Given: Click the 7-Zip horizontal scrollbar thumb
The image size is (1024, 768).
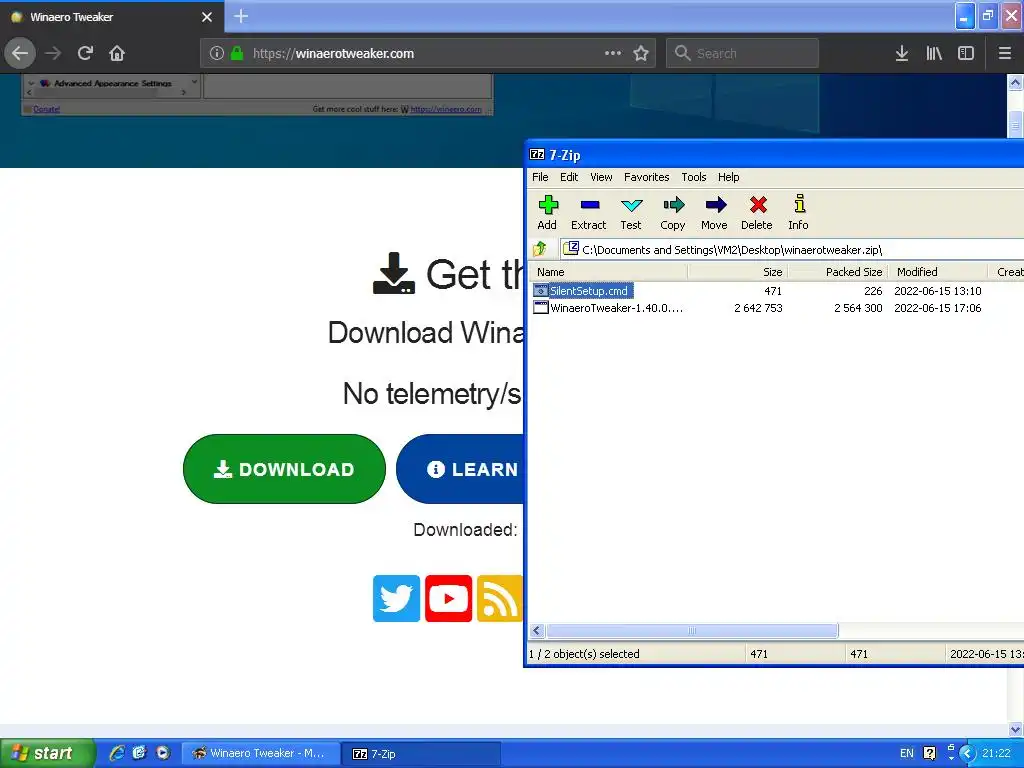Looking at the screenshot, I should tap(692, 630).
